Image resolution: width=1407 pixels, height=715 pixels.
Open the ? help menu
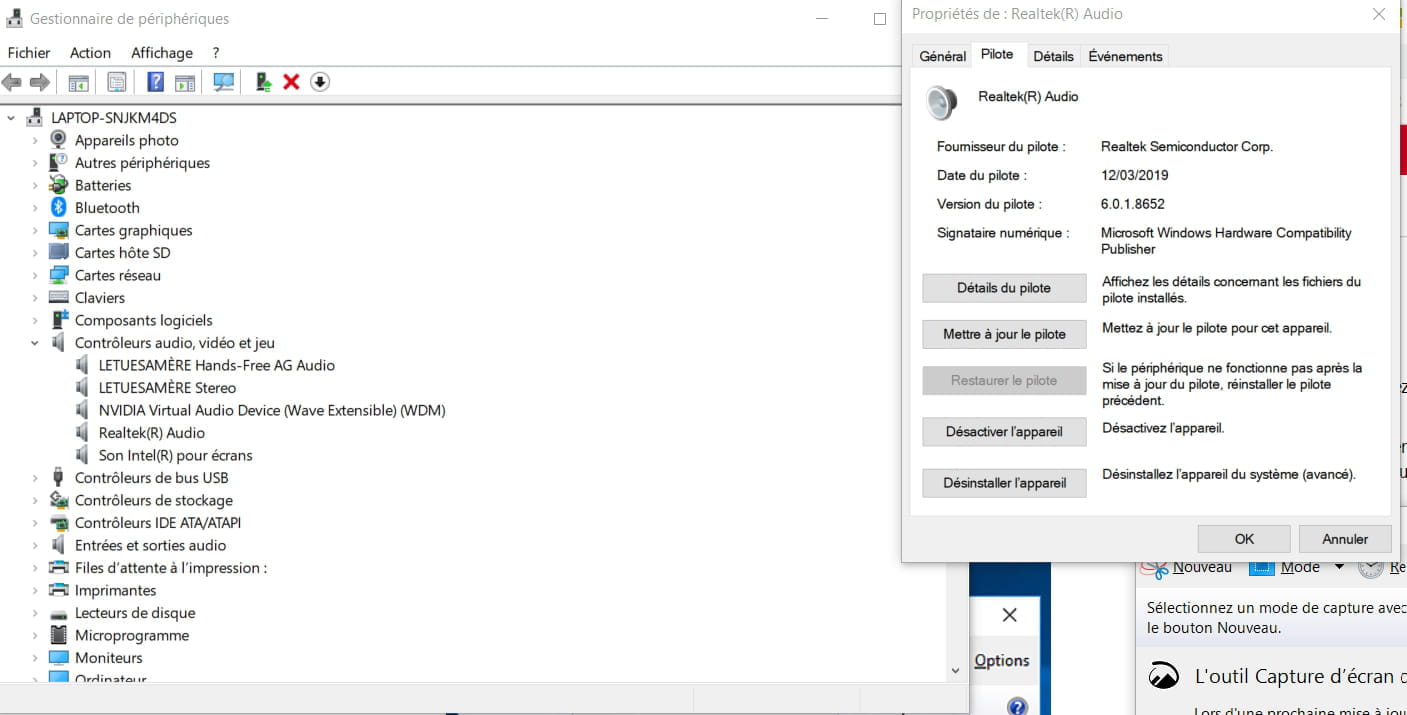(x=215, y=53)
